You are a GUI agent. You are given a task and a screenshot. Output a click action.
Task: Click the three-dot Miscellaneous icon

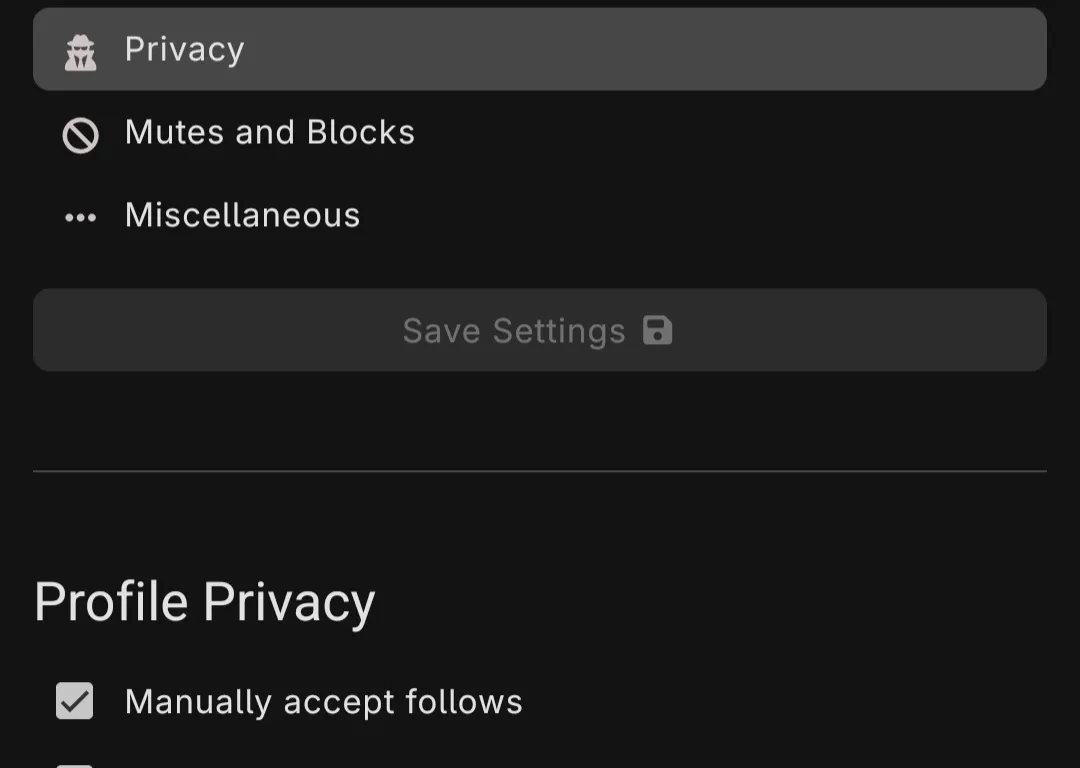81,217
